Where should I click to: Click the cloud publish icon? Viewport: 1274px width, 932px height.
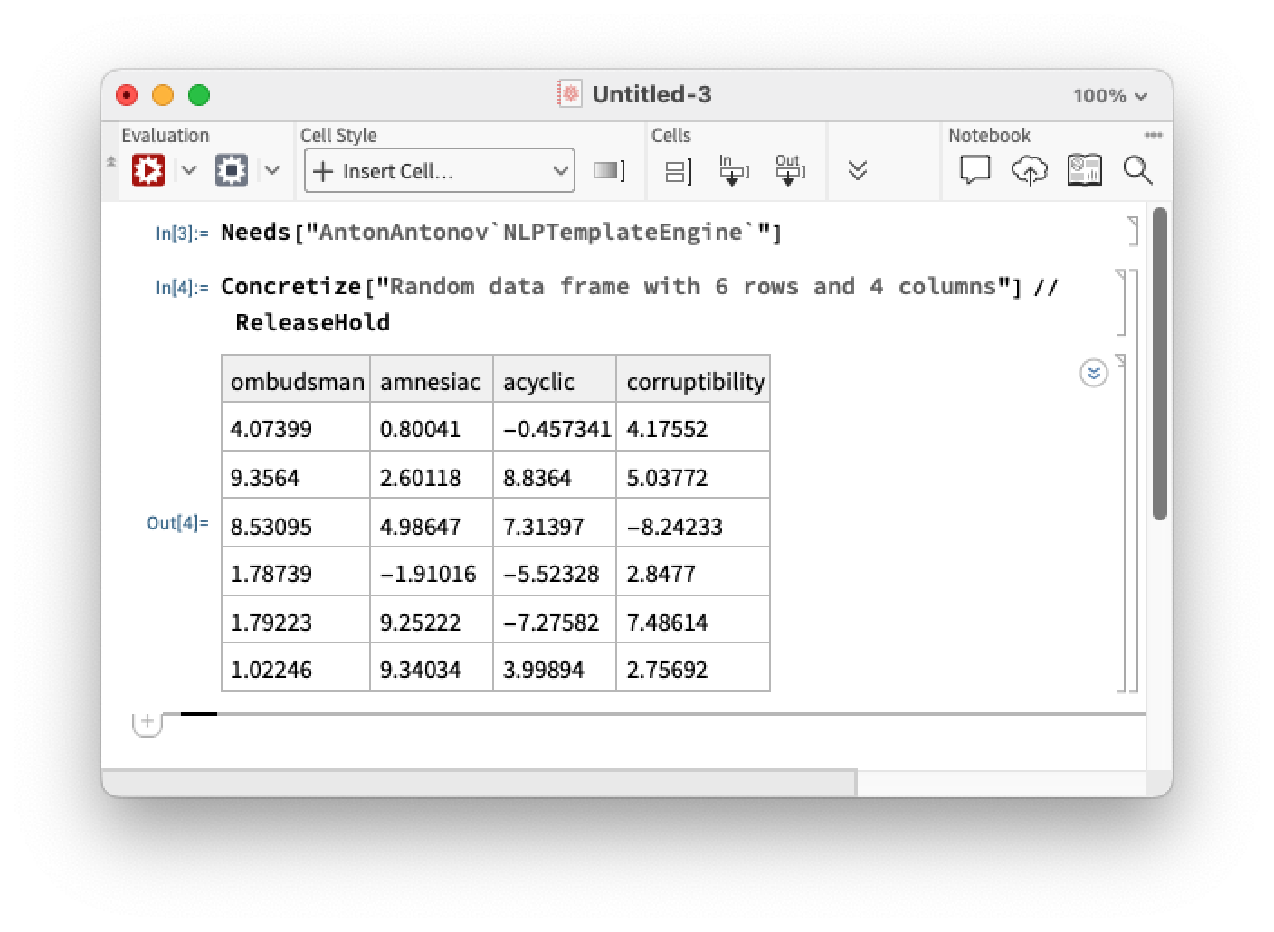coord(1029,171)
